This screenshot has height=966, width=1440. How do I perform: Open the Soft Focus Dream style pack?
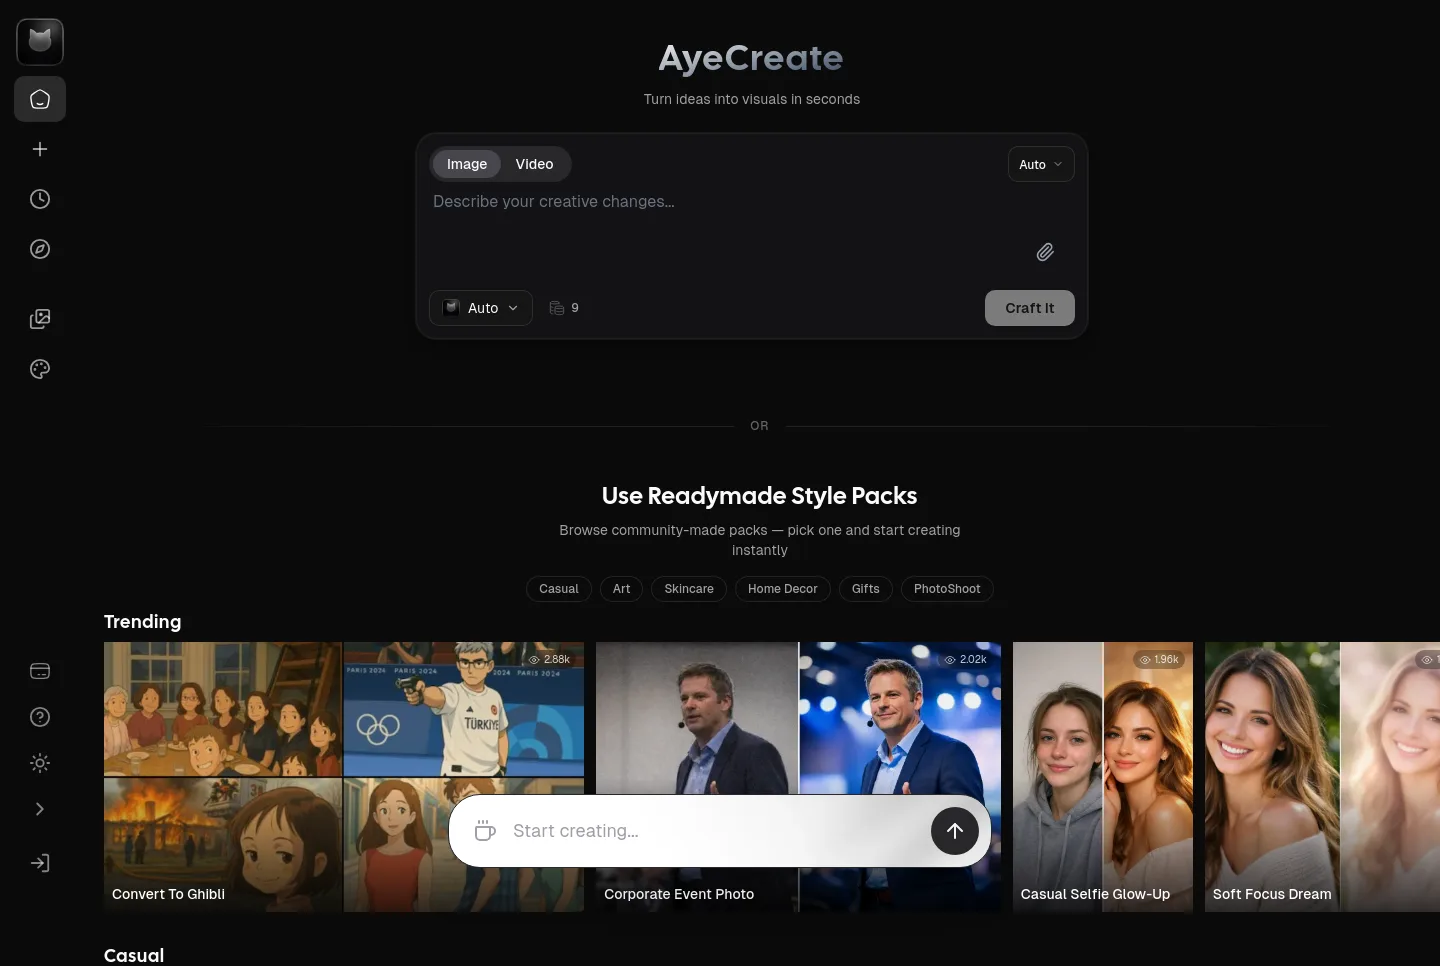[1322, 777]
